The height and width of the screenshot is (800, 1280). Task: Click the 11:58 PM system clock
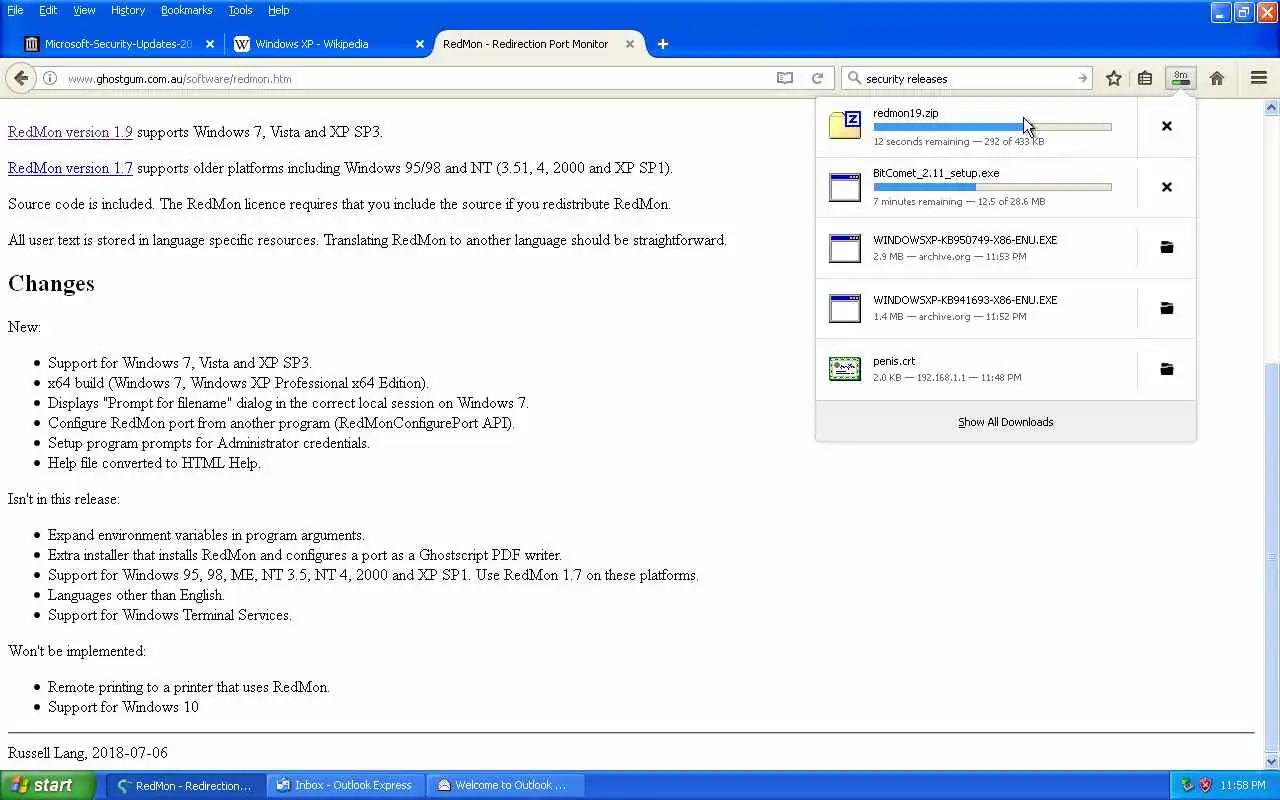pos(1243,785)
